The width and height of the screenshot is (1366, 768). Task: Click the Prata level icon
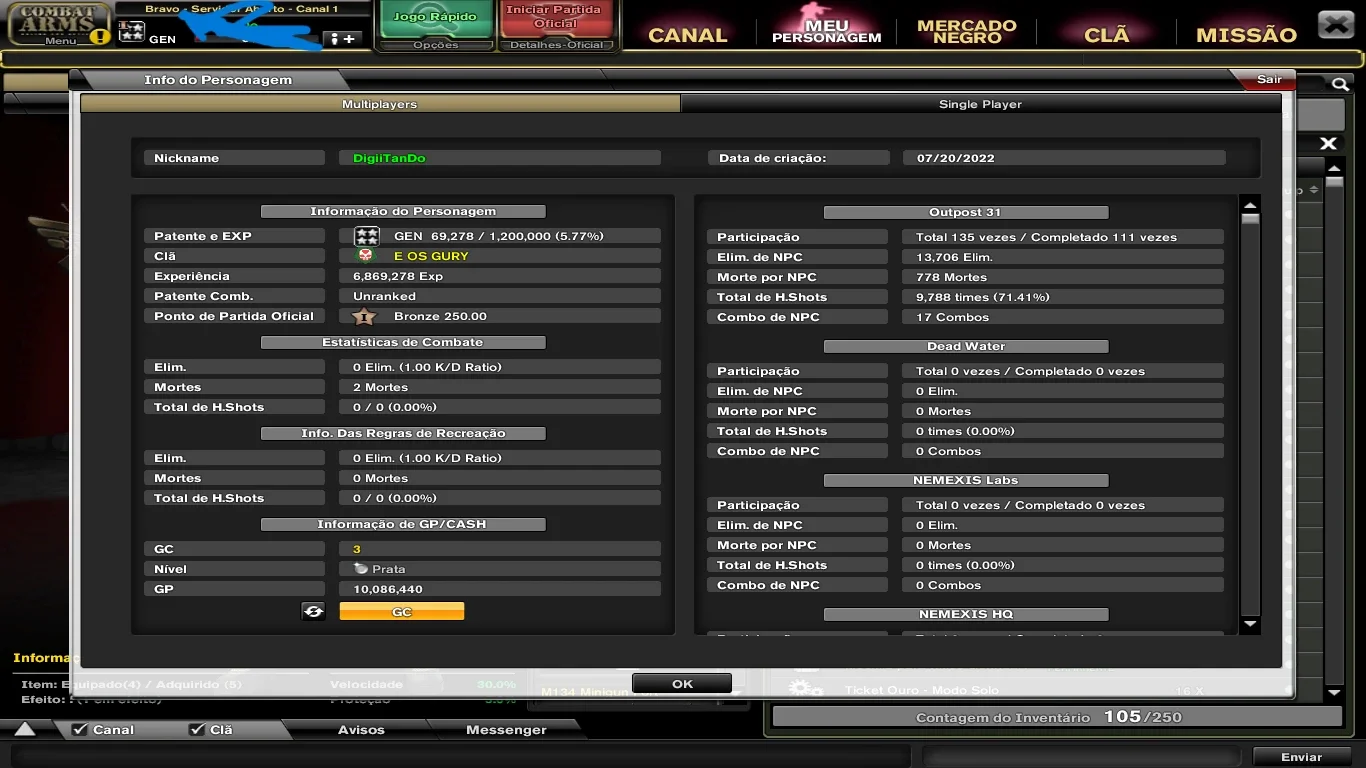[x=361, y=568]
